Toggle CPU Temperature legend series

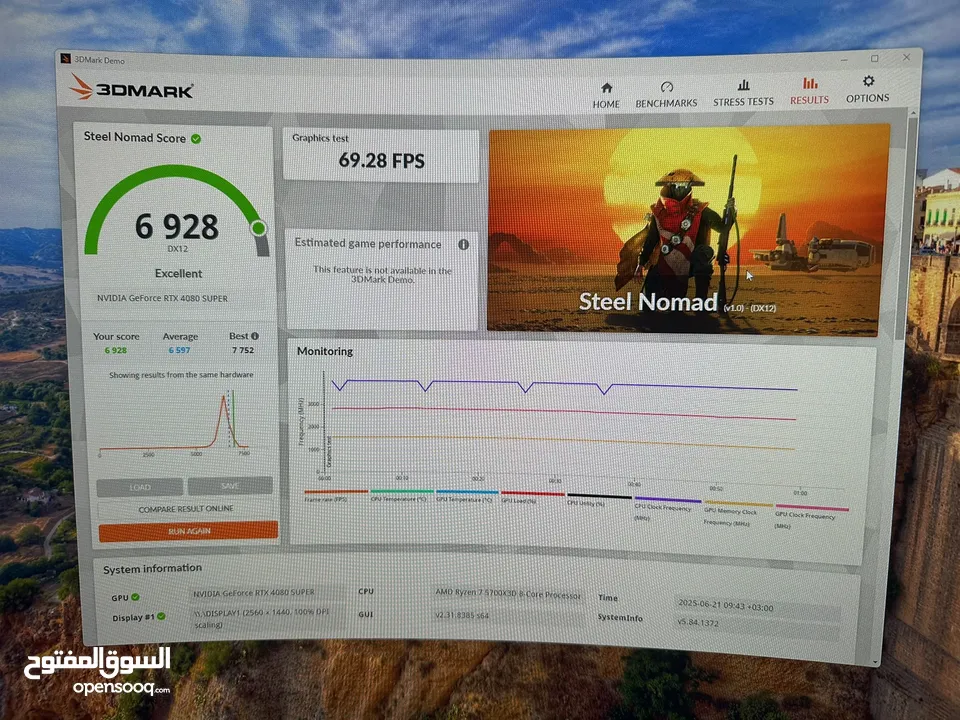click(402, 495)
